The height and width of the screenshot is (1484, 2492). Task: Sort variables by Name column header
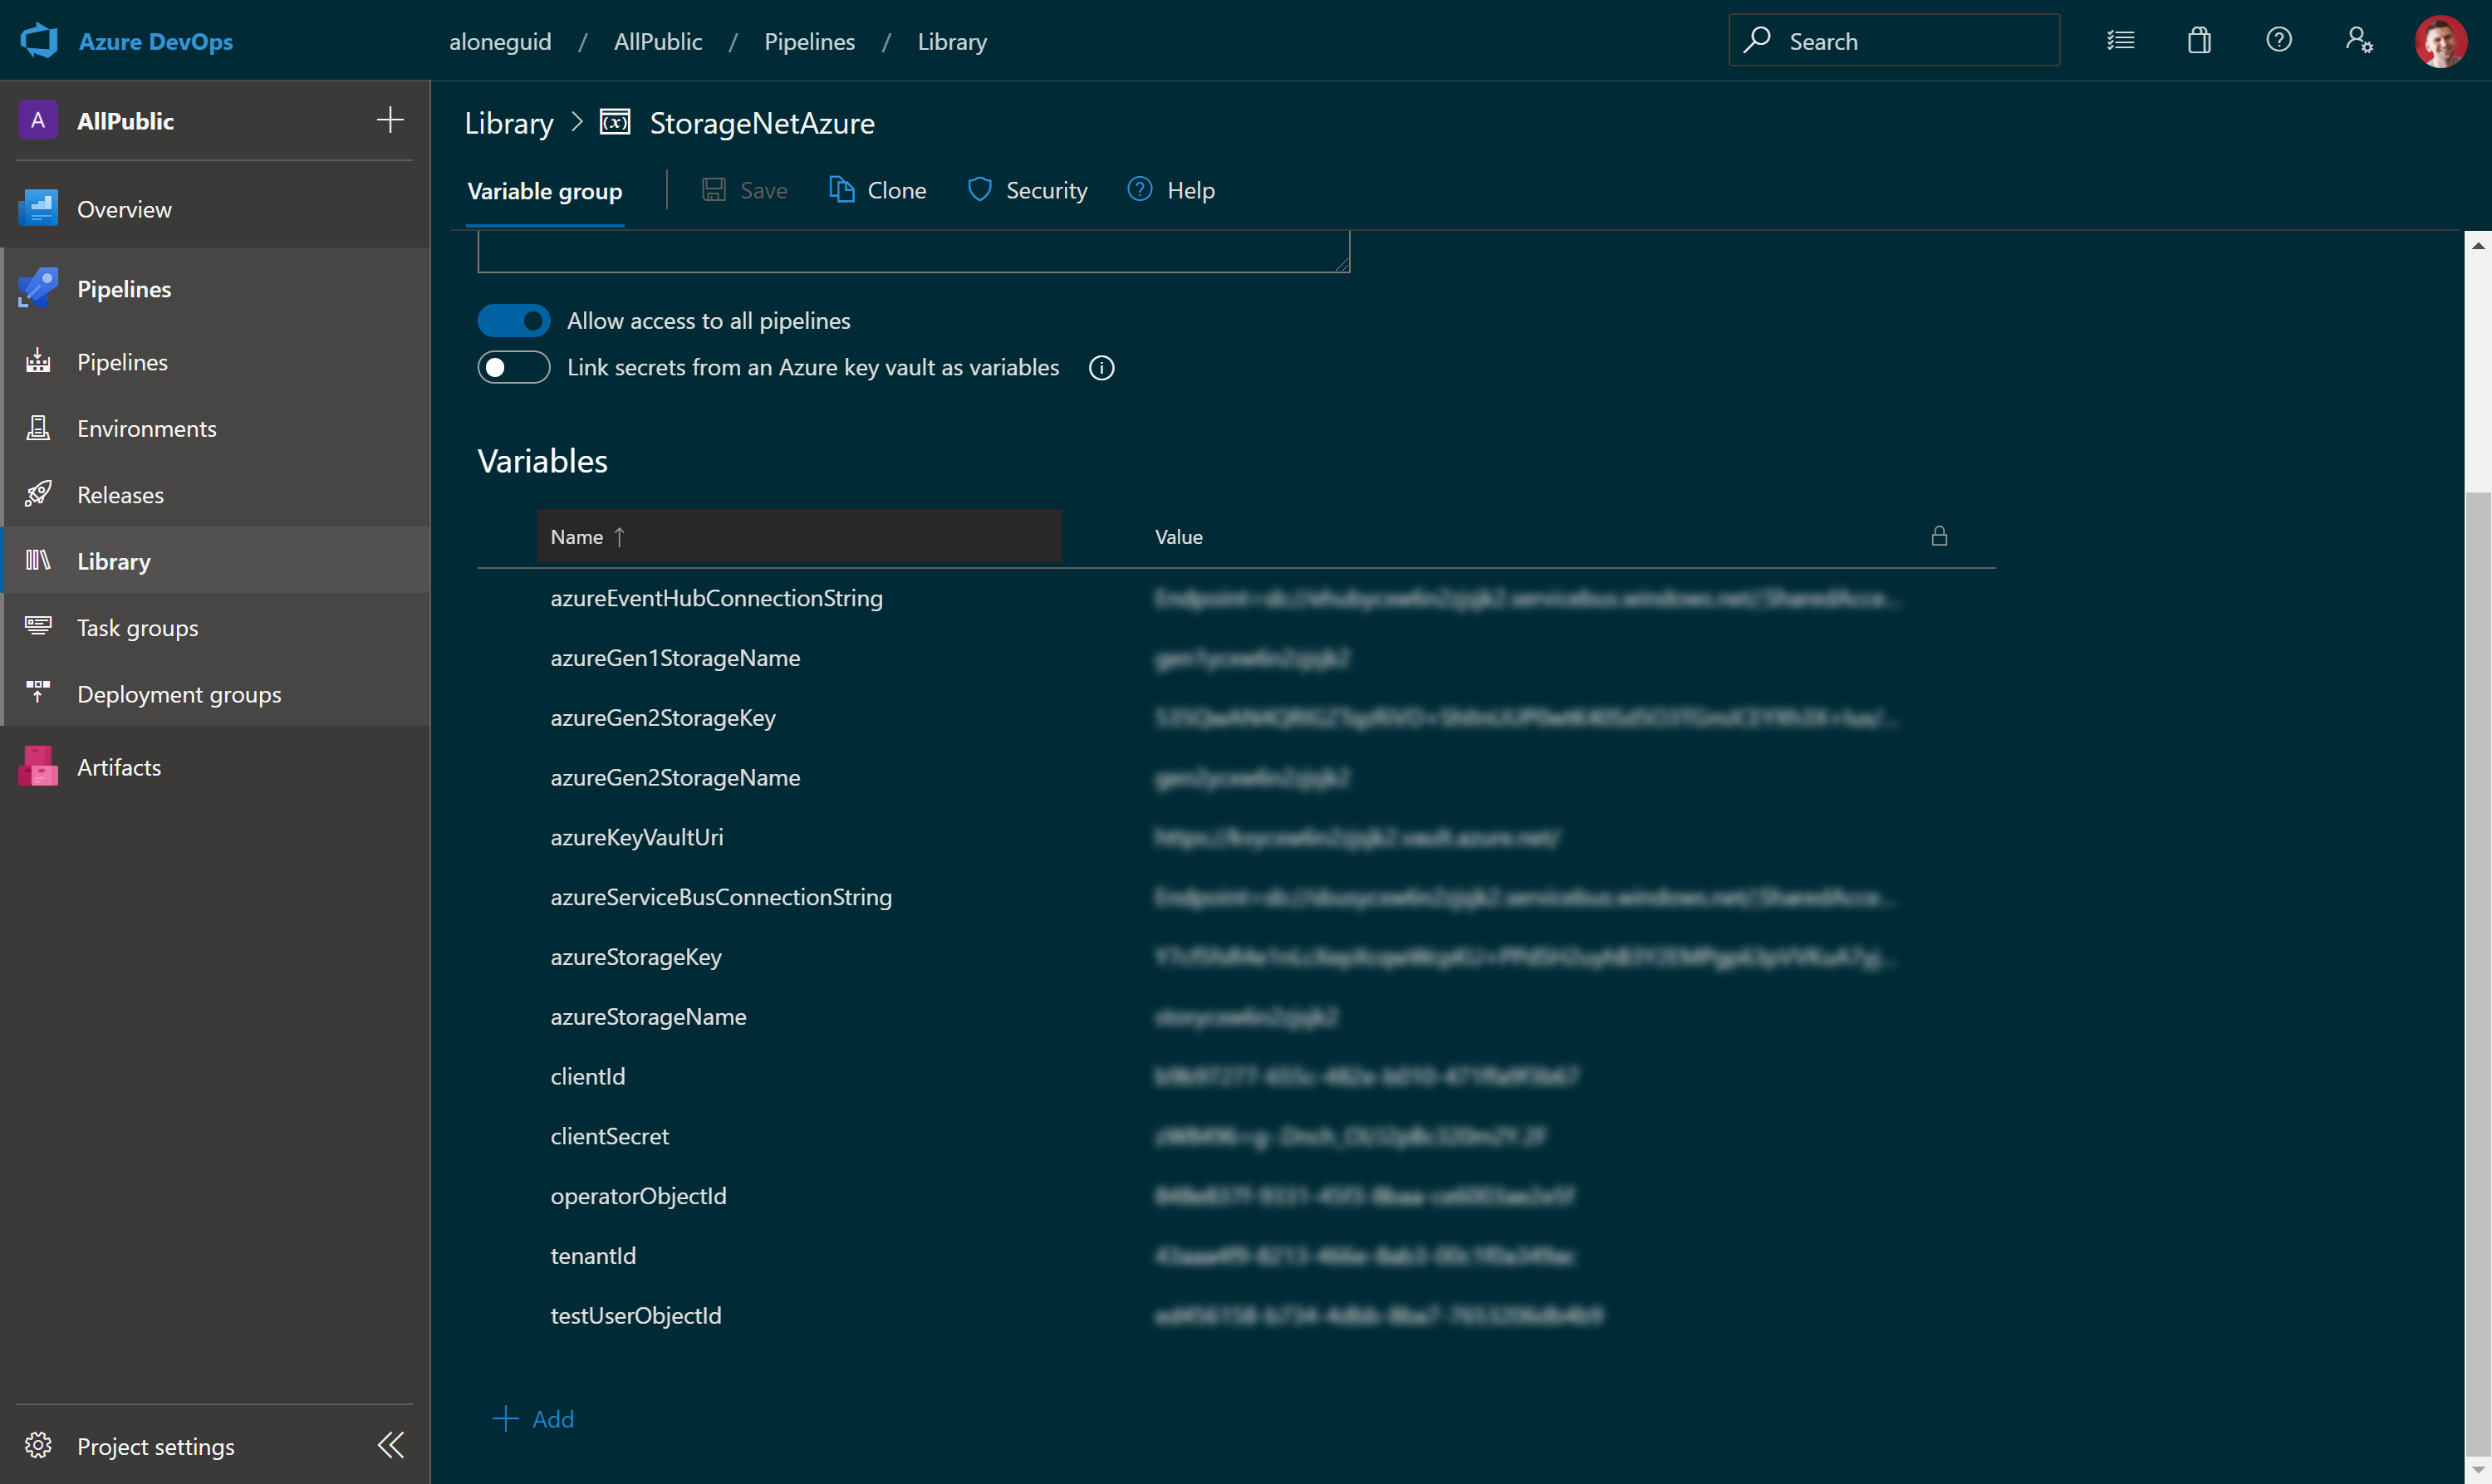(x=799, y=537)
